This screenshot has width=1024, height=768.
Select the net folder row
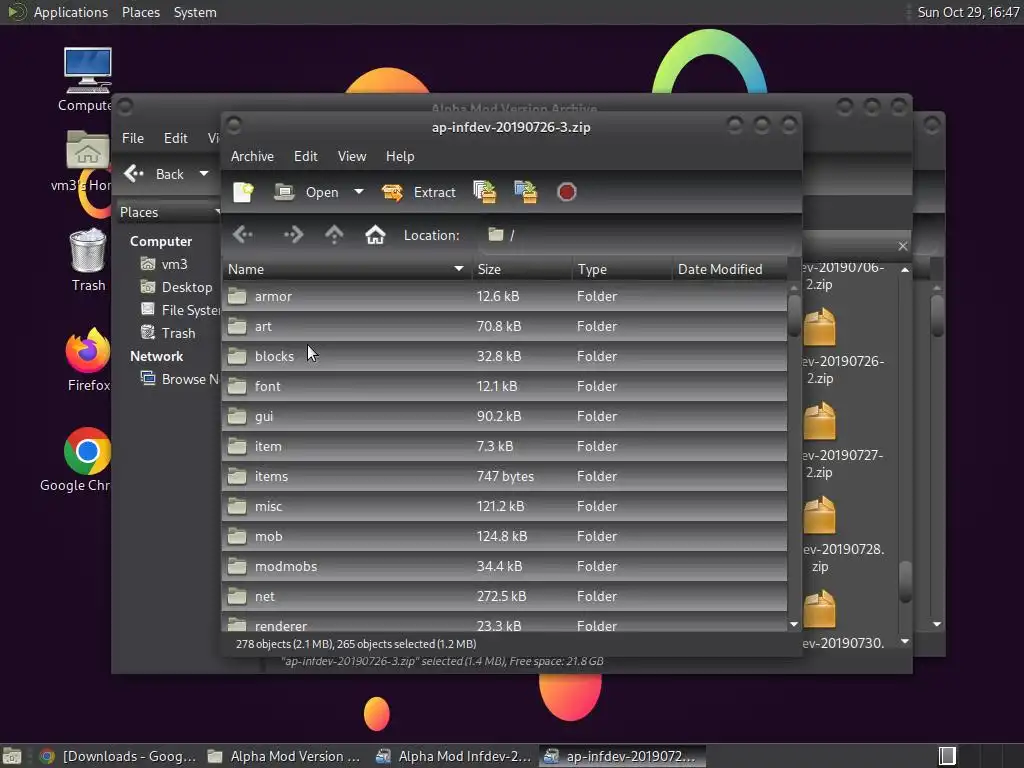[x=504, y=596]
